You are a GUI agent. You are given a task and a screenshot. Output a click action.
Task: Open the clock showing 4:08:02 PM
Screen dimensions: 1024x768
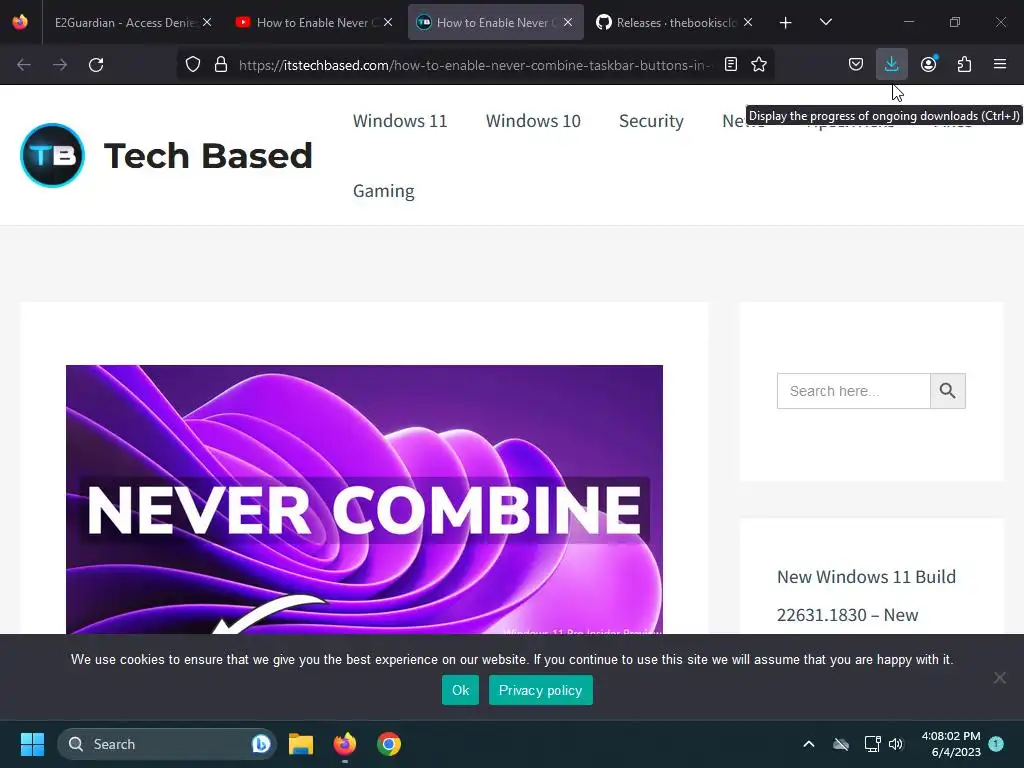pyautogui.click(x=951, y=744)
